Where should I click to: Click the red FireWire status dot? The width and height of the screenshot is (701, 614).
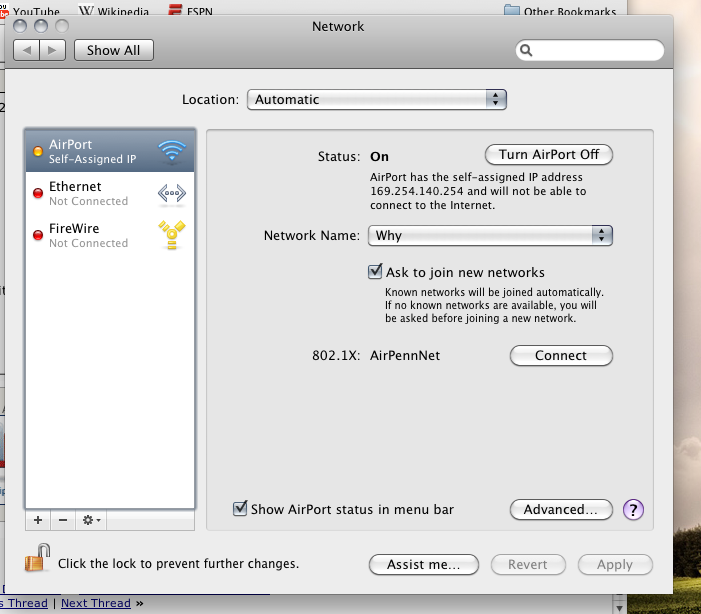pos(38,235)
